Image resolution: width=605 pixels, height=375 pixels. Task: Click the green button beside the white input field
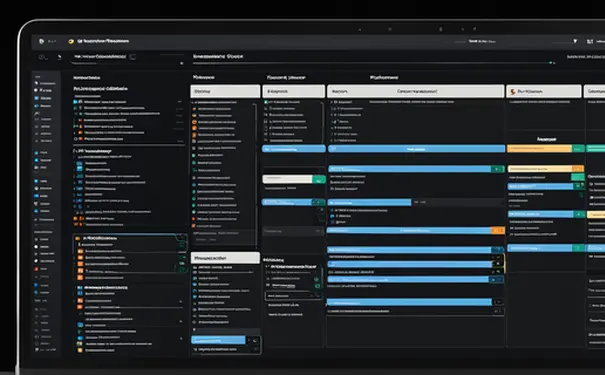[x=319, y=179]
